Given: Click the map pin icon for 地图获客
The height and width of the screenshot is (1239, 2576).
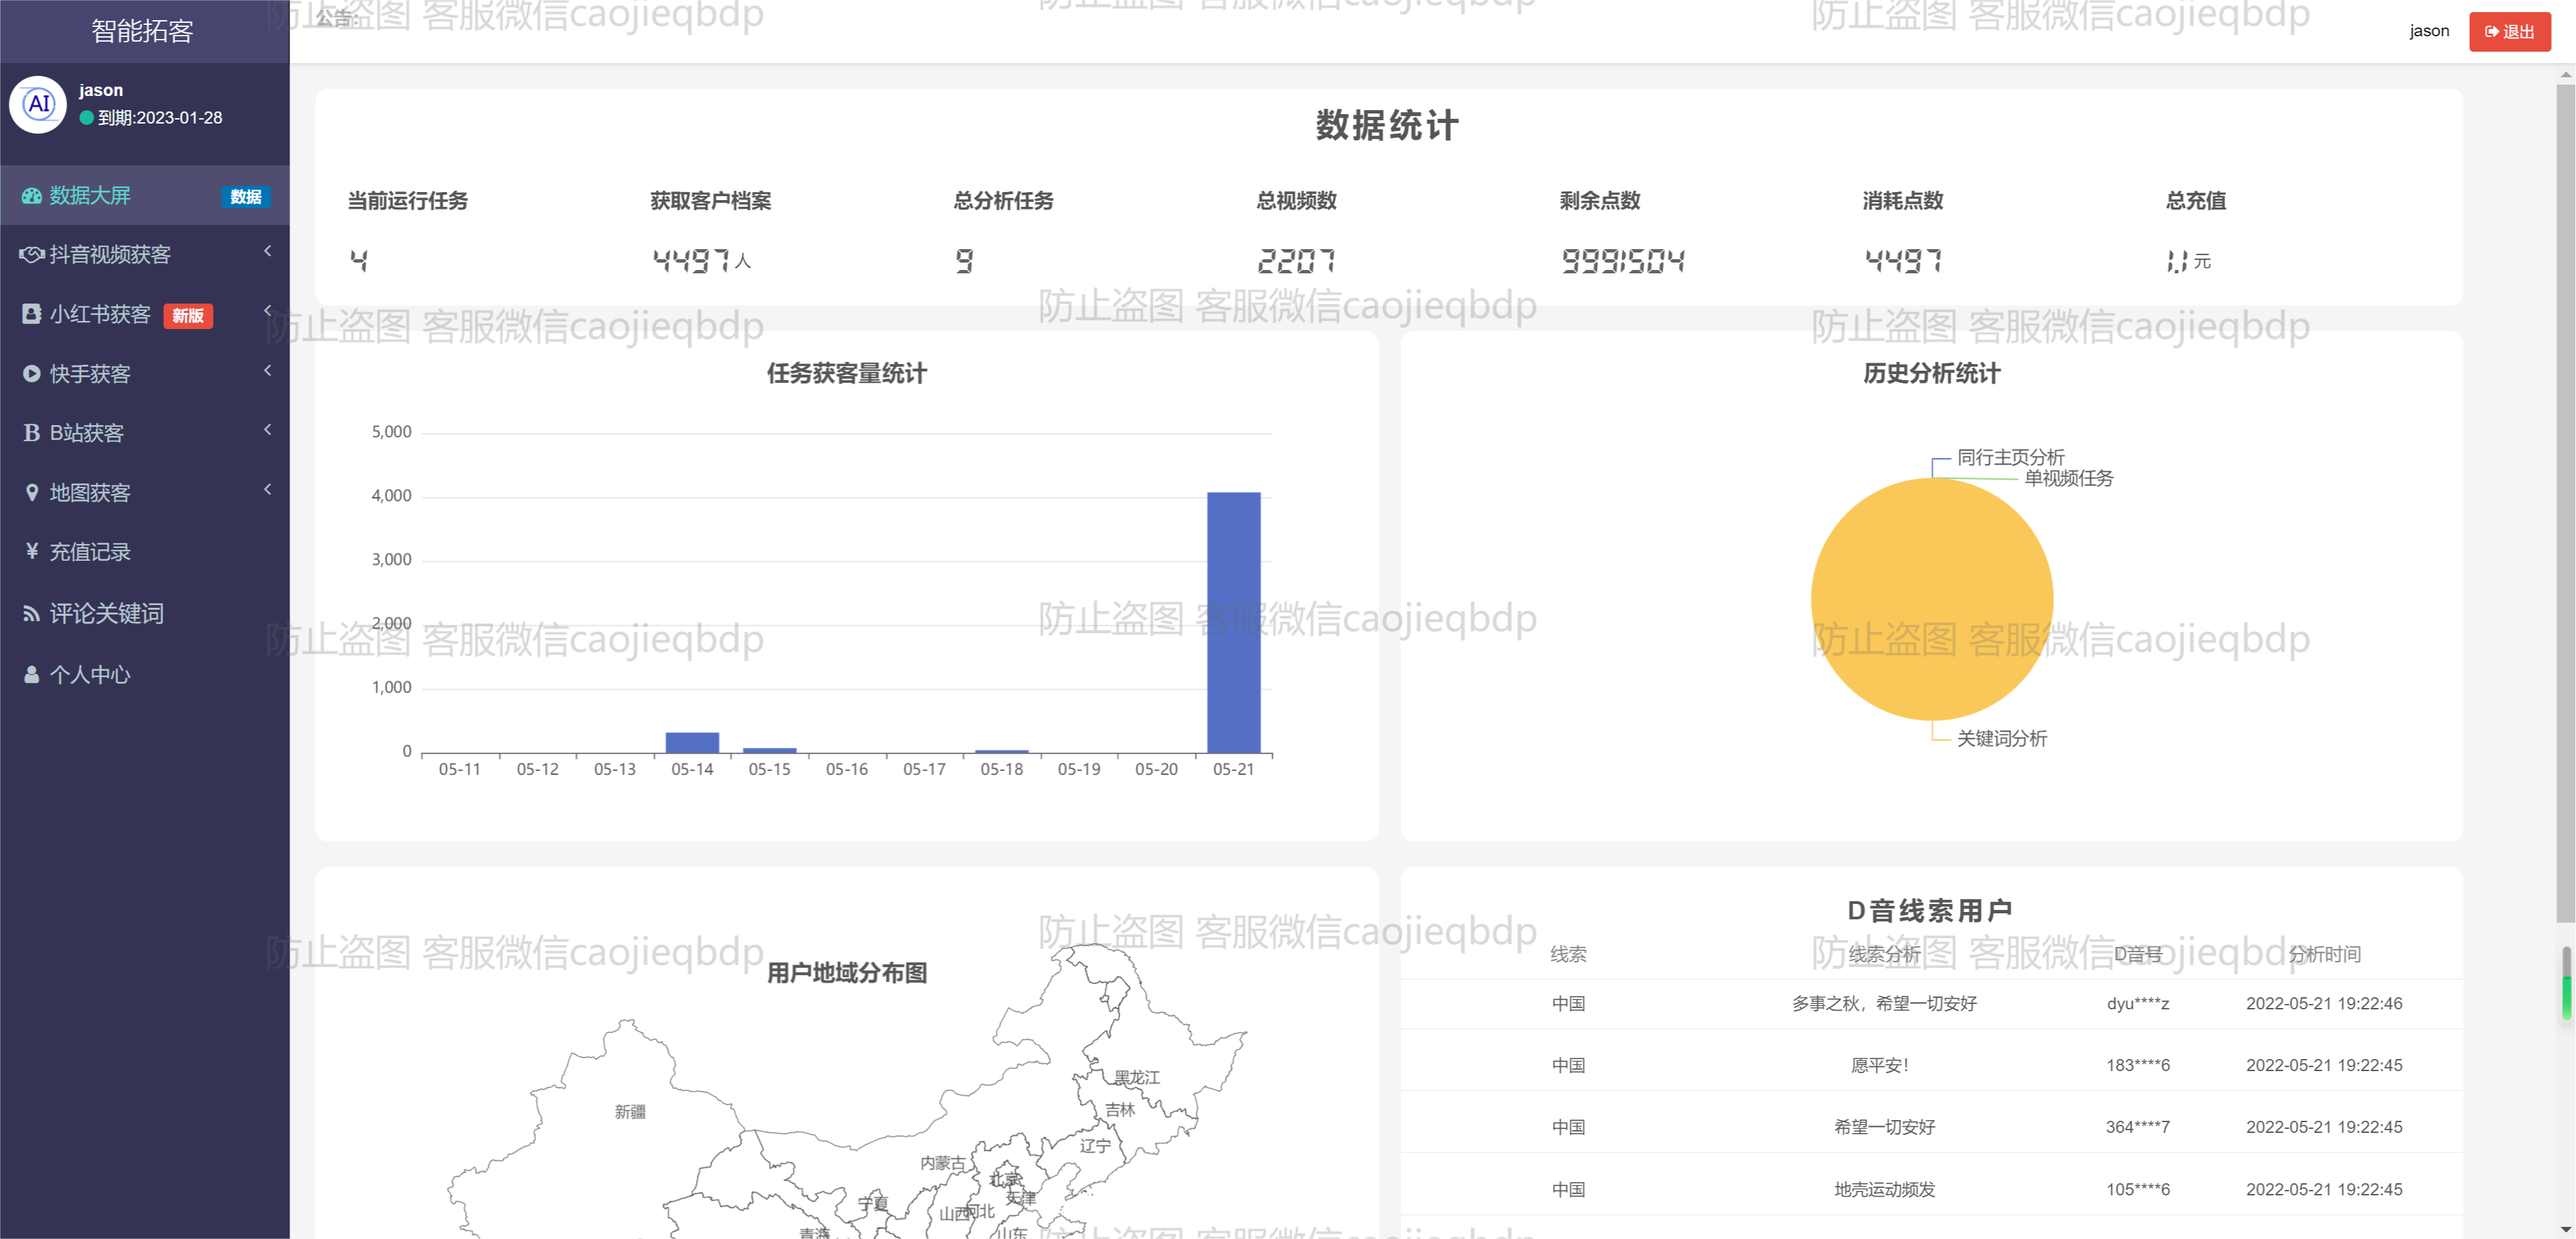Looking at the screenshot, I should [x=32, y=493].
